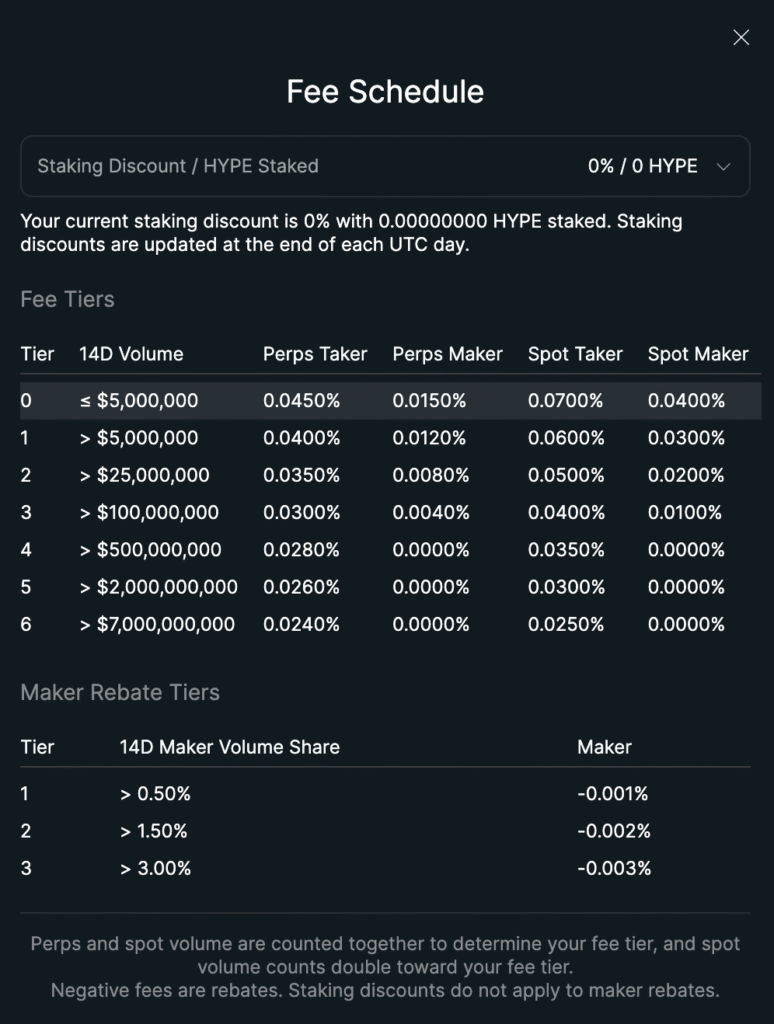Select the > $500,000,000 volume tier
This screenshot has width=774, height=1024.
150,550
